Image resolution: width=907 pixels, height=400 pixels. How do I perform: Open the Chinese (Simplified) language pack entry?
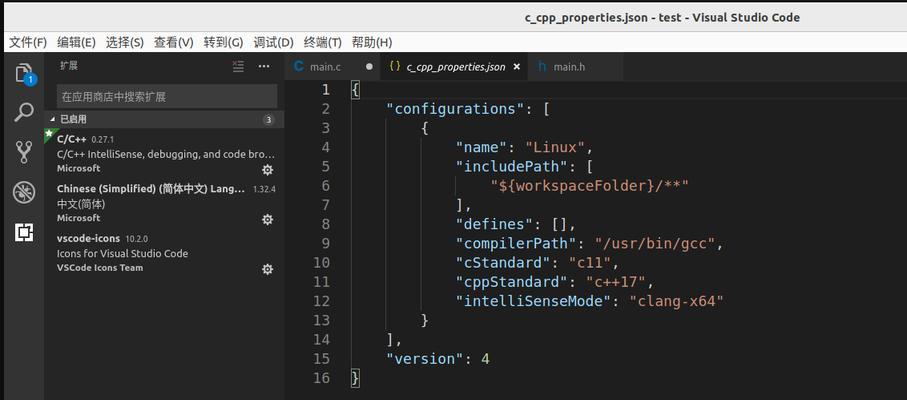[164, 203]
